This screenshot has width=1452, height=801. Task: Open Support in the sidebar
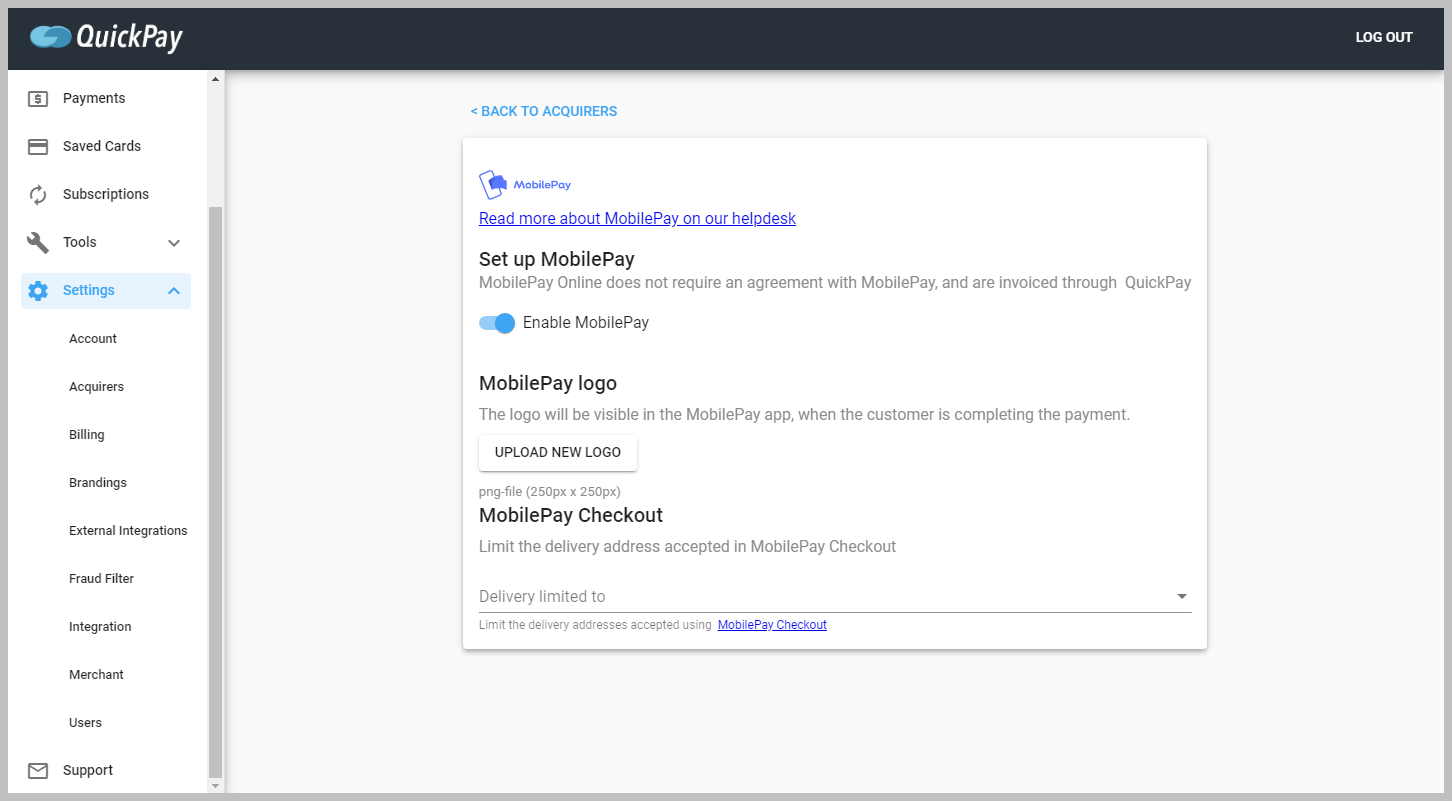pos(106,770)
